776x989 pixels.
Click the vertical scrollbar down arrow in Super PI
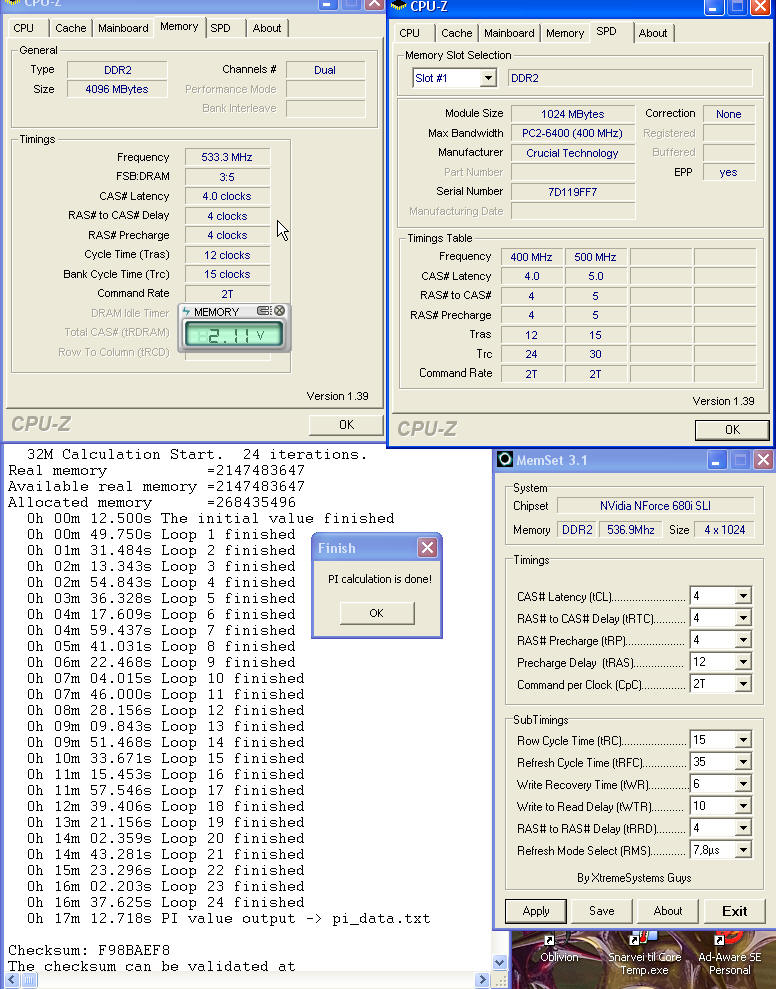click(x=500, y=963)
